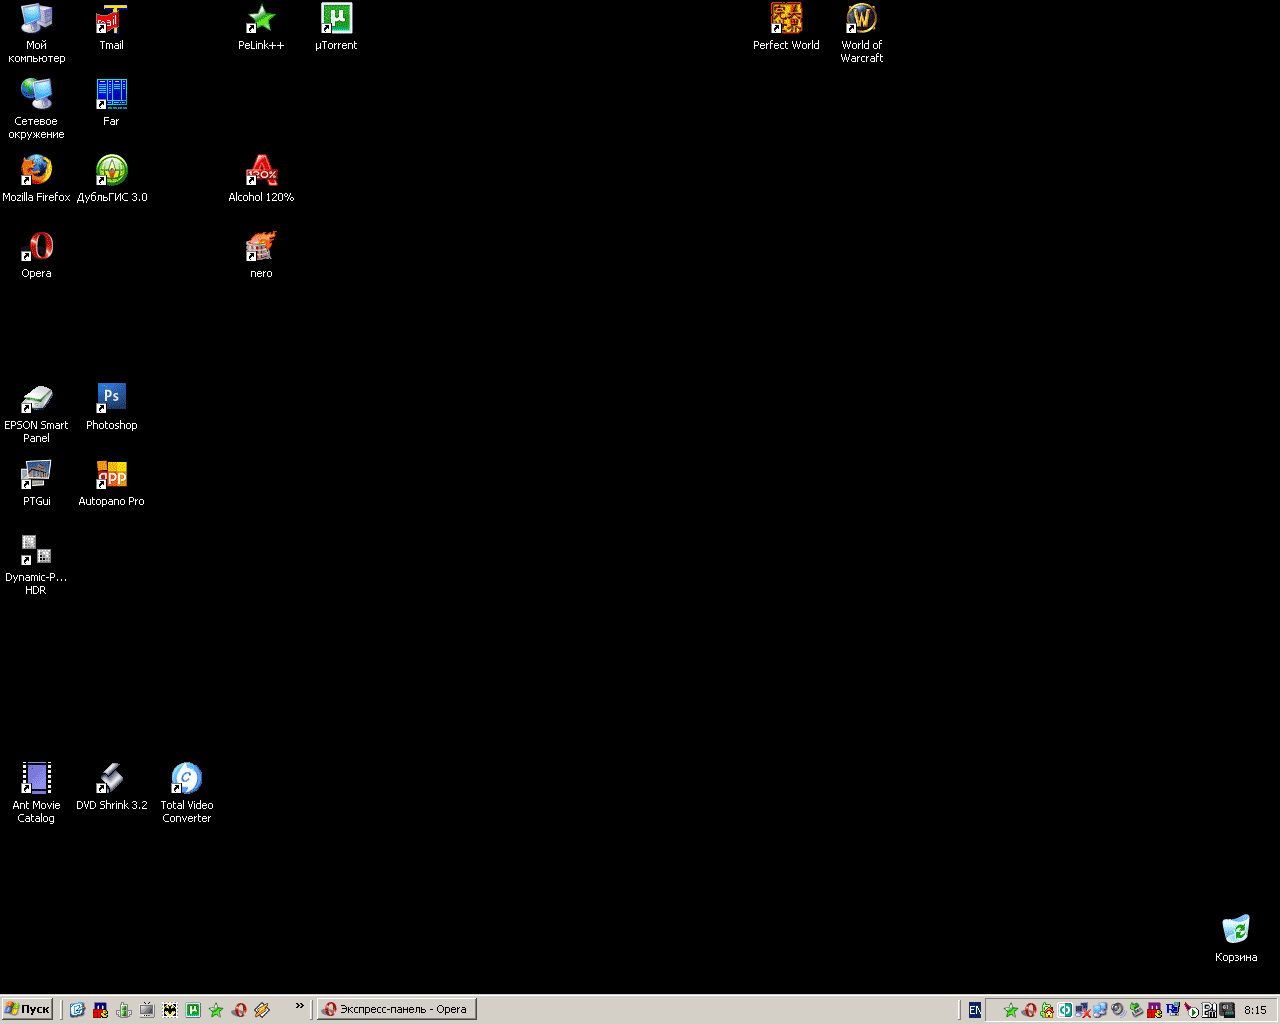The width and height of the screenshot is (1280, 1024).
Task: Click the Корзина recycle bin icon
Action: pyautogui.click(x=1236, y=930)
